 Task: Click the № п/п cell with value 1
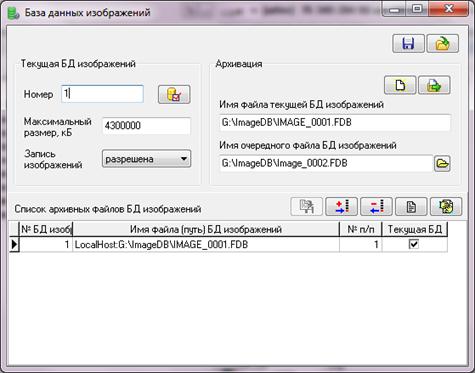point(360,245)
